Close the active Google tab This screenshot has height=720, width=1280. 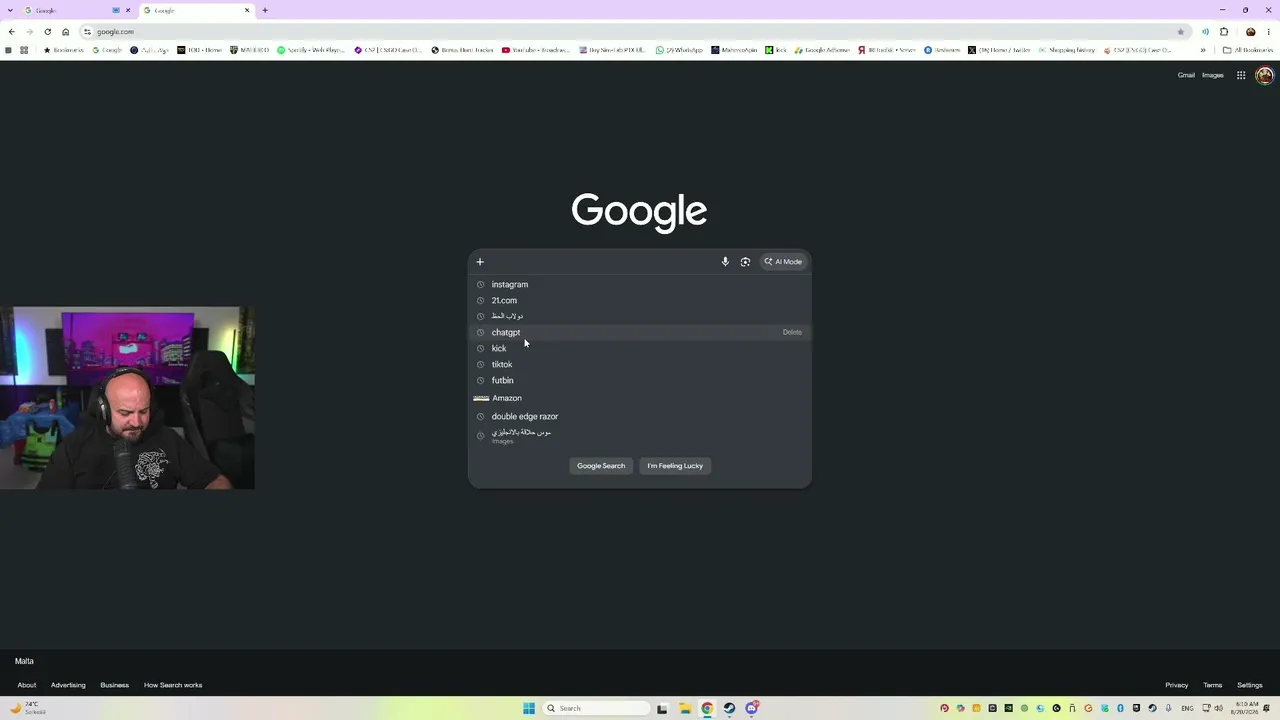pos(247,10)
